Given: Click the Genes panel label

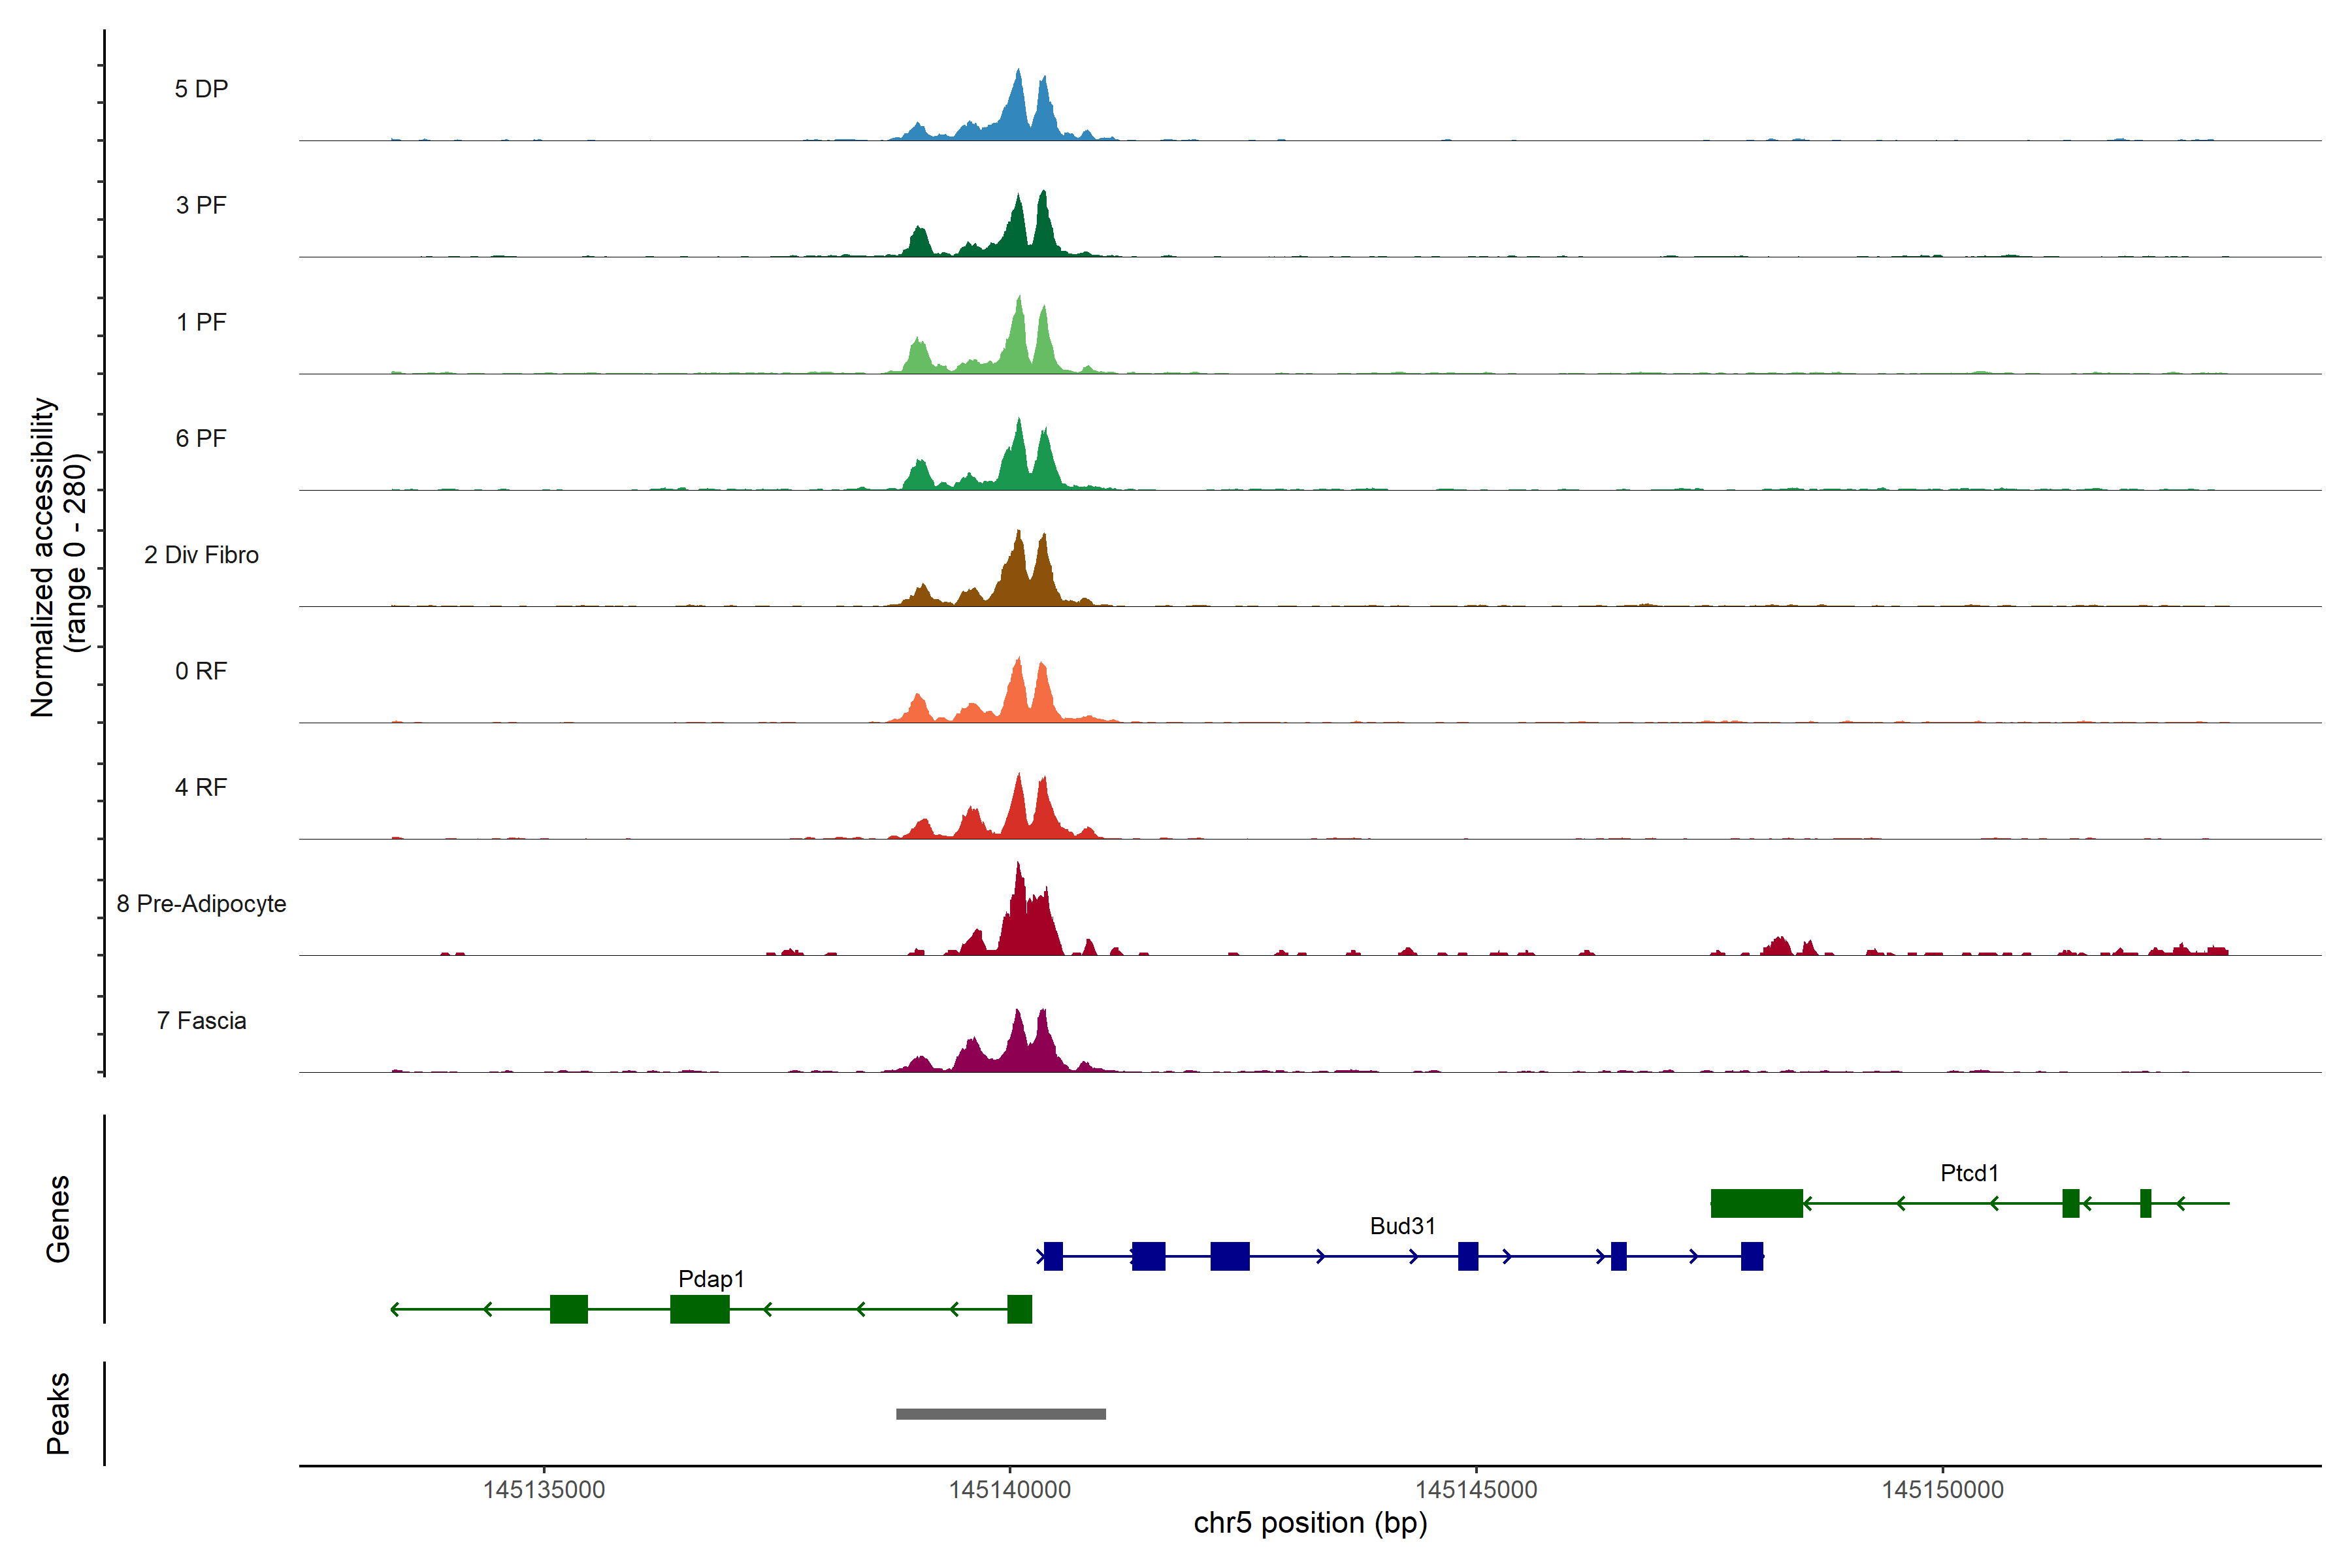Looking at the screenshot, I should pos(58,1218).
